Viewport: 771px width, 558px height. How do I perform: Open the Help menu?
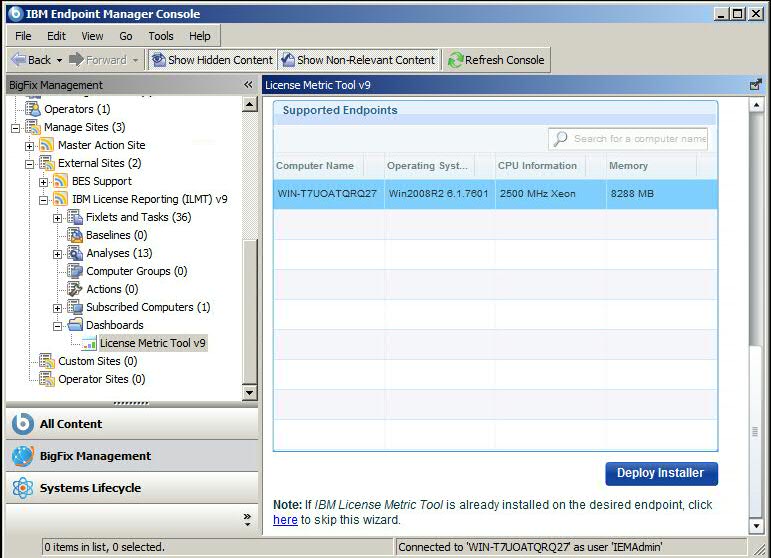coord(200,36)
